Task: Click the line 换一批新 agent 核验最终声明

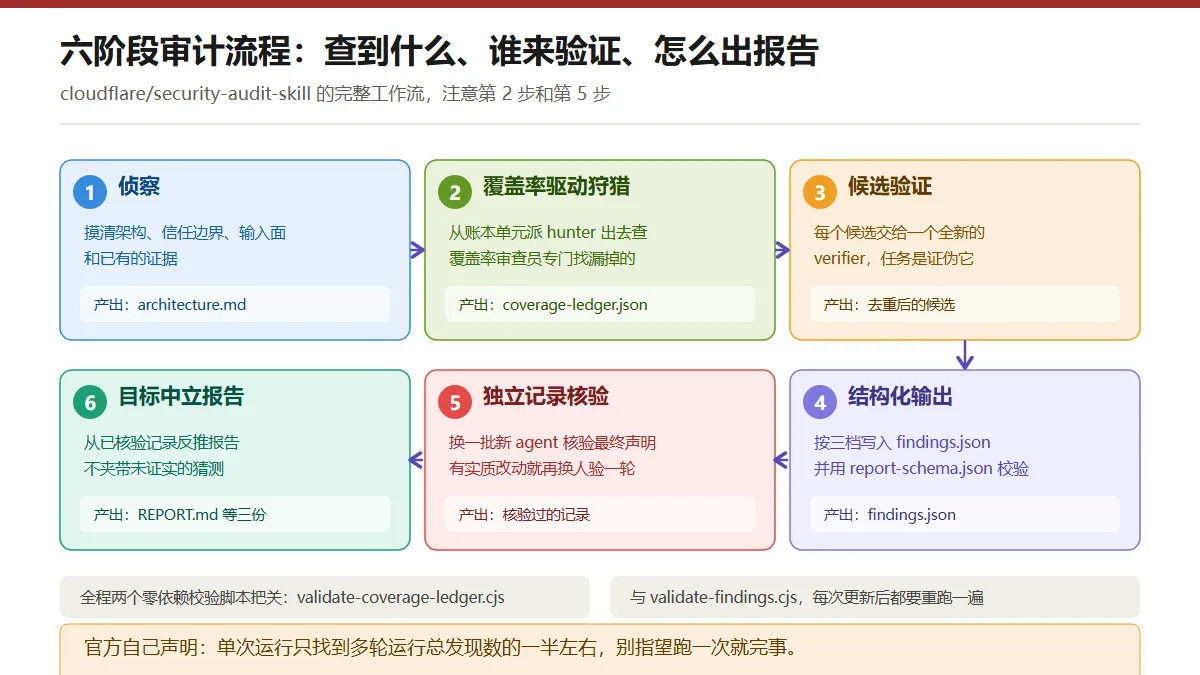Action: [x=552, y=443]
